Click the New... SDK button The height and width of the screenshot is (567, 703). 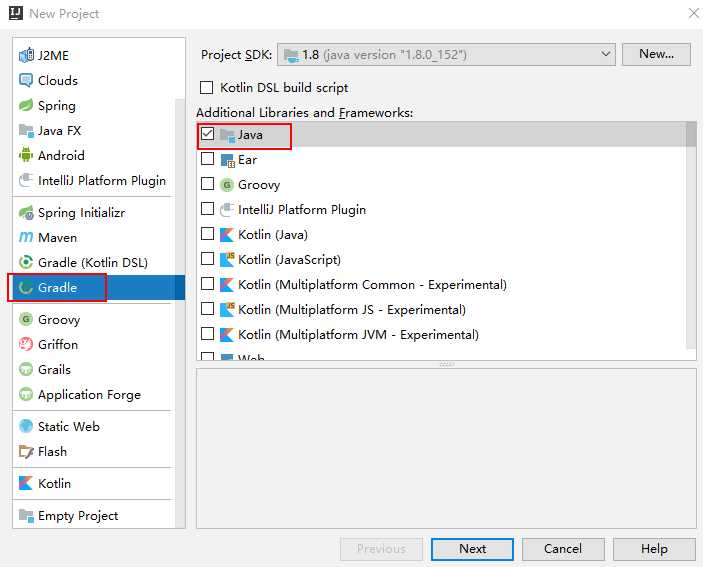(656, 54)
